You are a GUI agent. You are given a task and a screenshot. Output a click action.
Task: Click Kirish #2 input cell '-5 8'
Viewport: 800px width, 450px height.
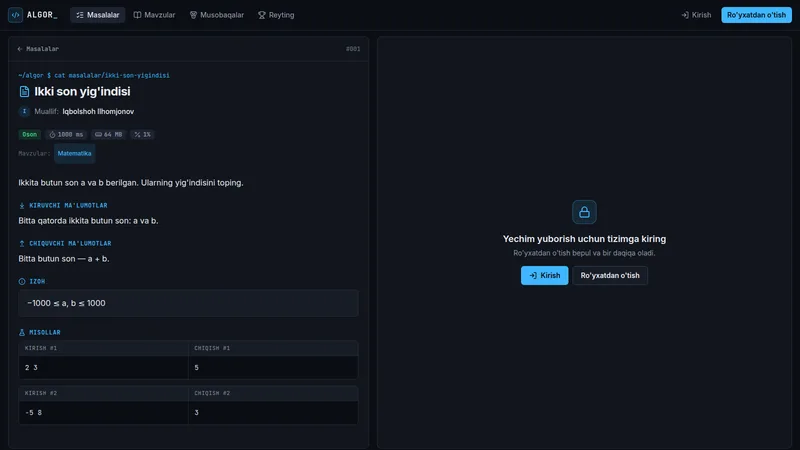[104, 412]
